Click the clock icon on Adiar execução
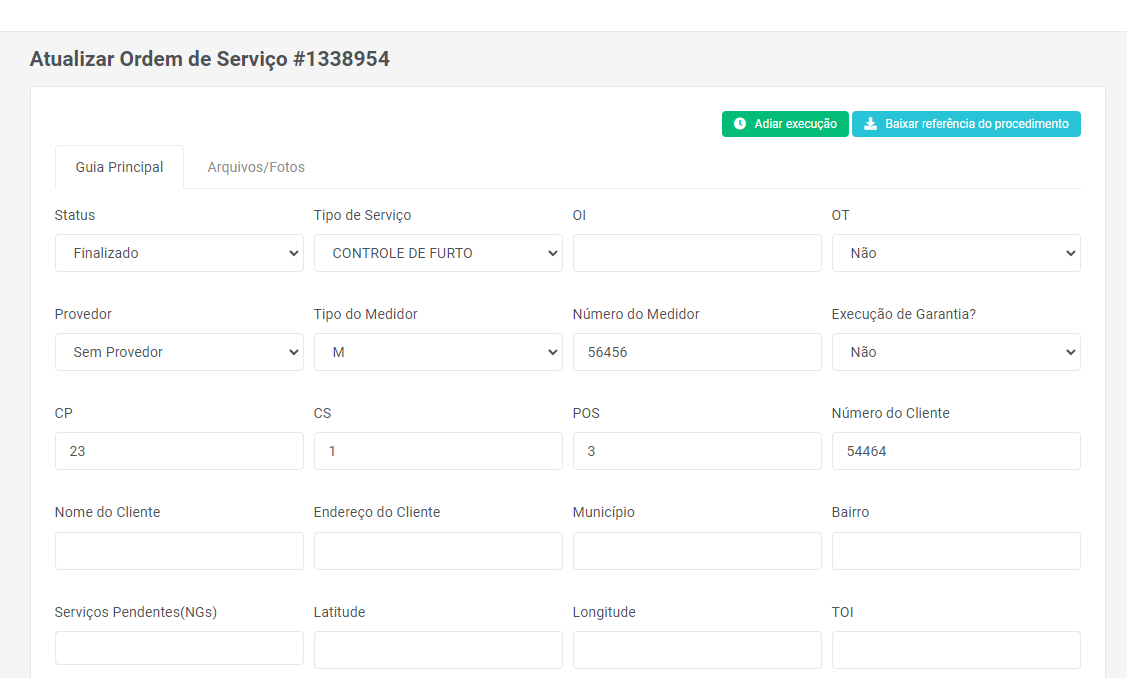The width and height of the screenshot is (1127, 678). click(740, 124)
